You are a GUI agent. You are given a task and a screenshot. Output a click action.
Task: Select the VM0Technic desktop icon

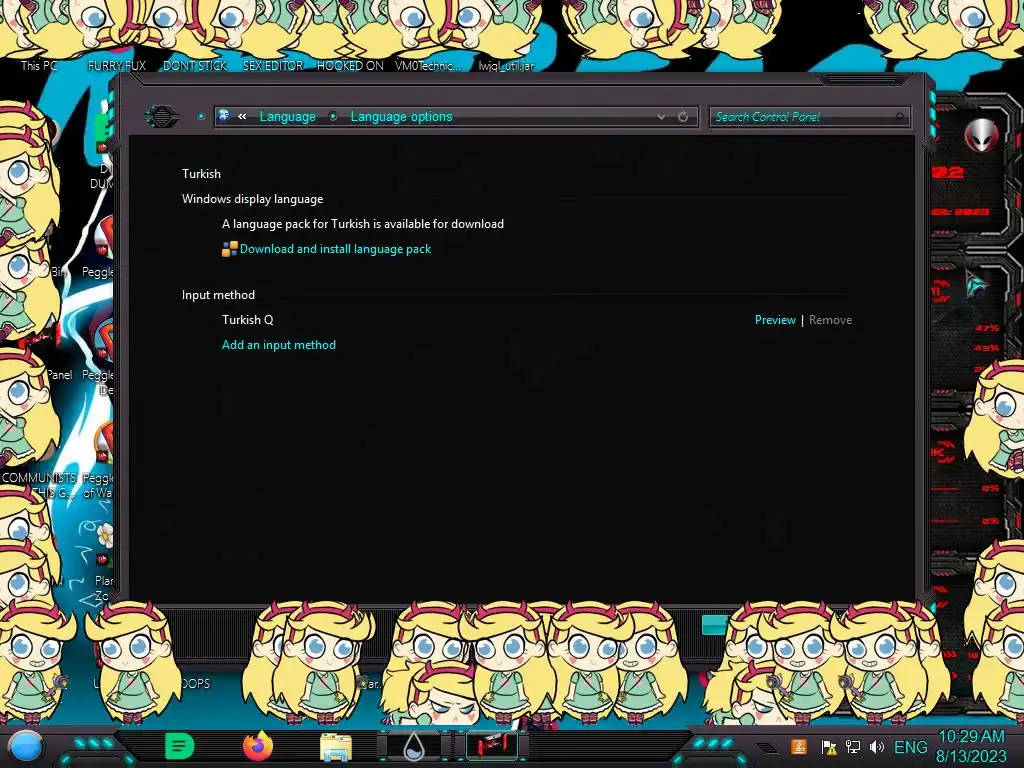(x=428, y=66)
